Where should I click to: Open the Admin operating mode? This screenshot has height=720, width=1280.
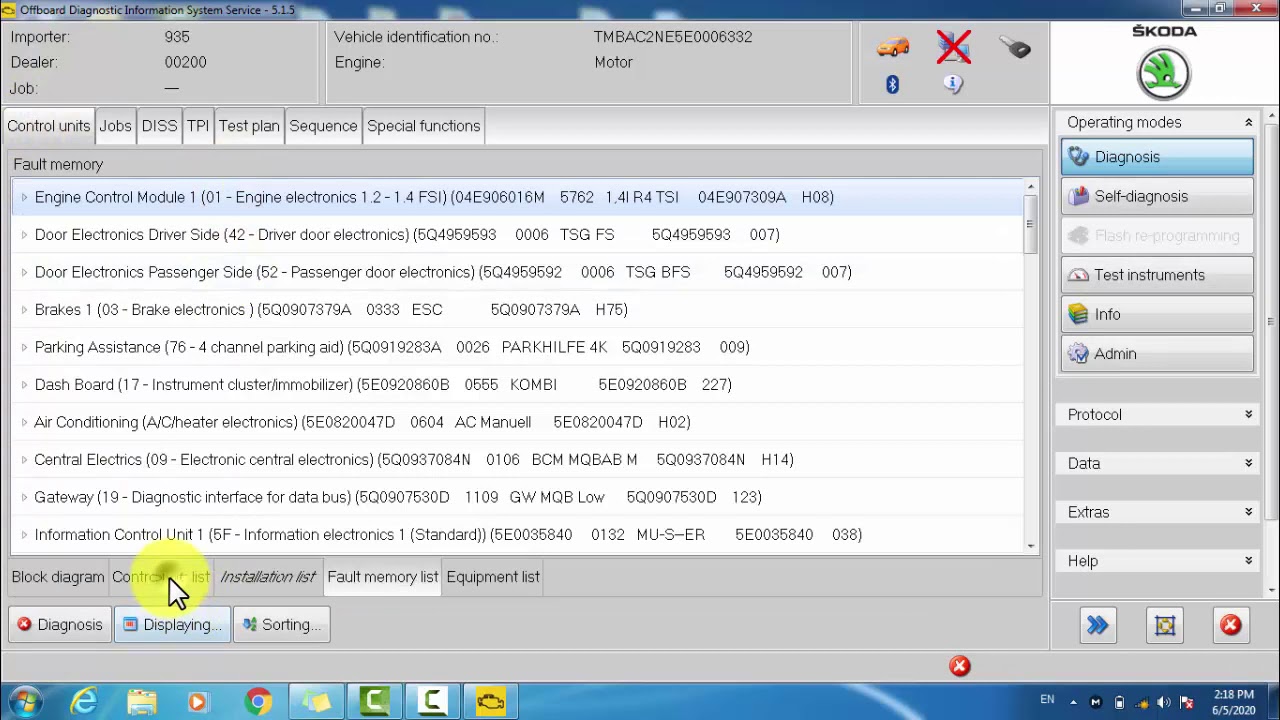click(1157, 354)
